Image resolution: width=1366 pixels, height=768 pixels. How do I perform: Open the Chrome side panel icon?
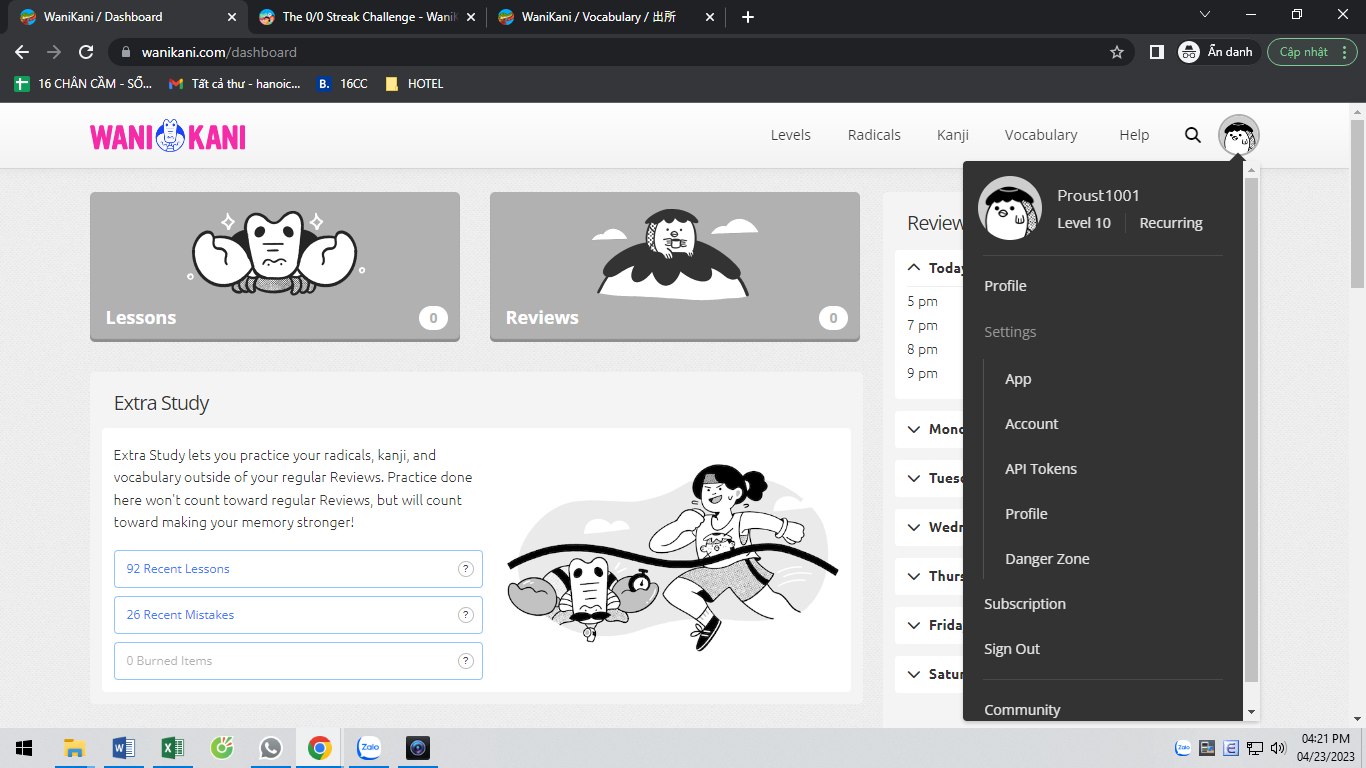pyautogui.click(x=1157, y=52)
